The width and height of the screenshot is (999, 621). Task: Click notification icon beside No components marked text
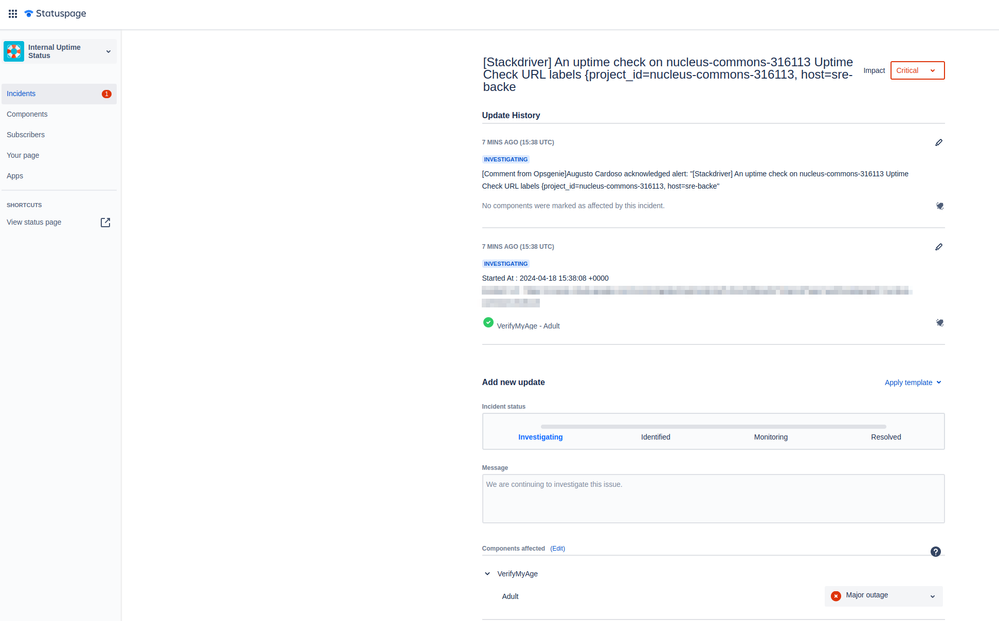coord(940,206)
